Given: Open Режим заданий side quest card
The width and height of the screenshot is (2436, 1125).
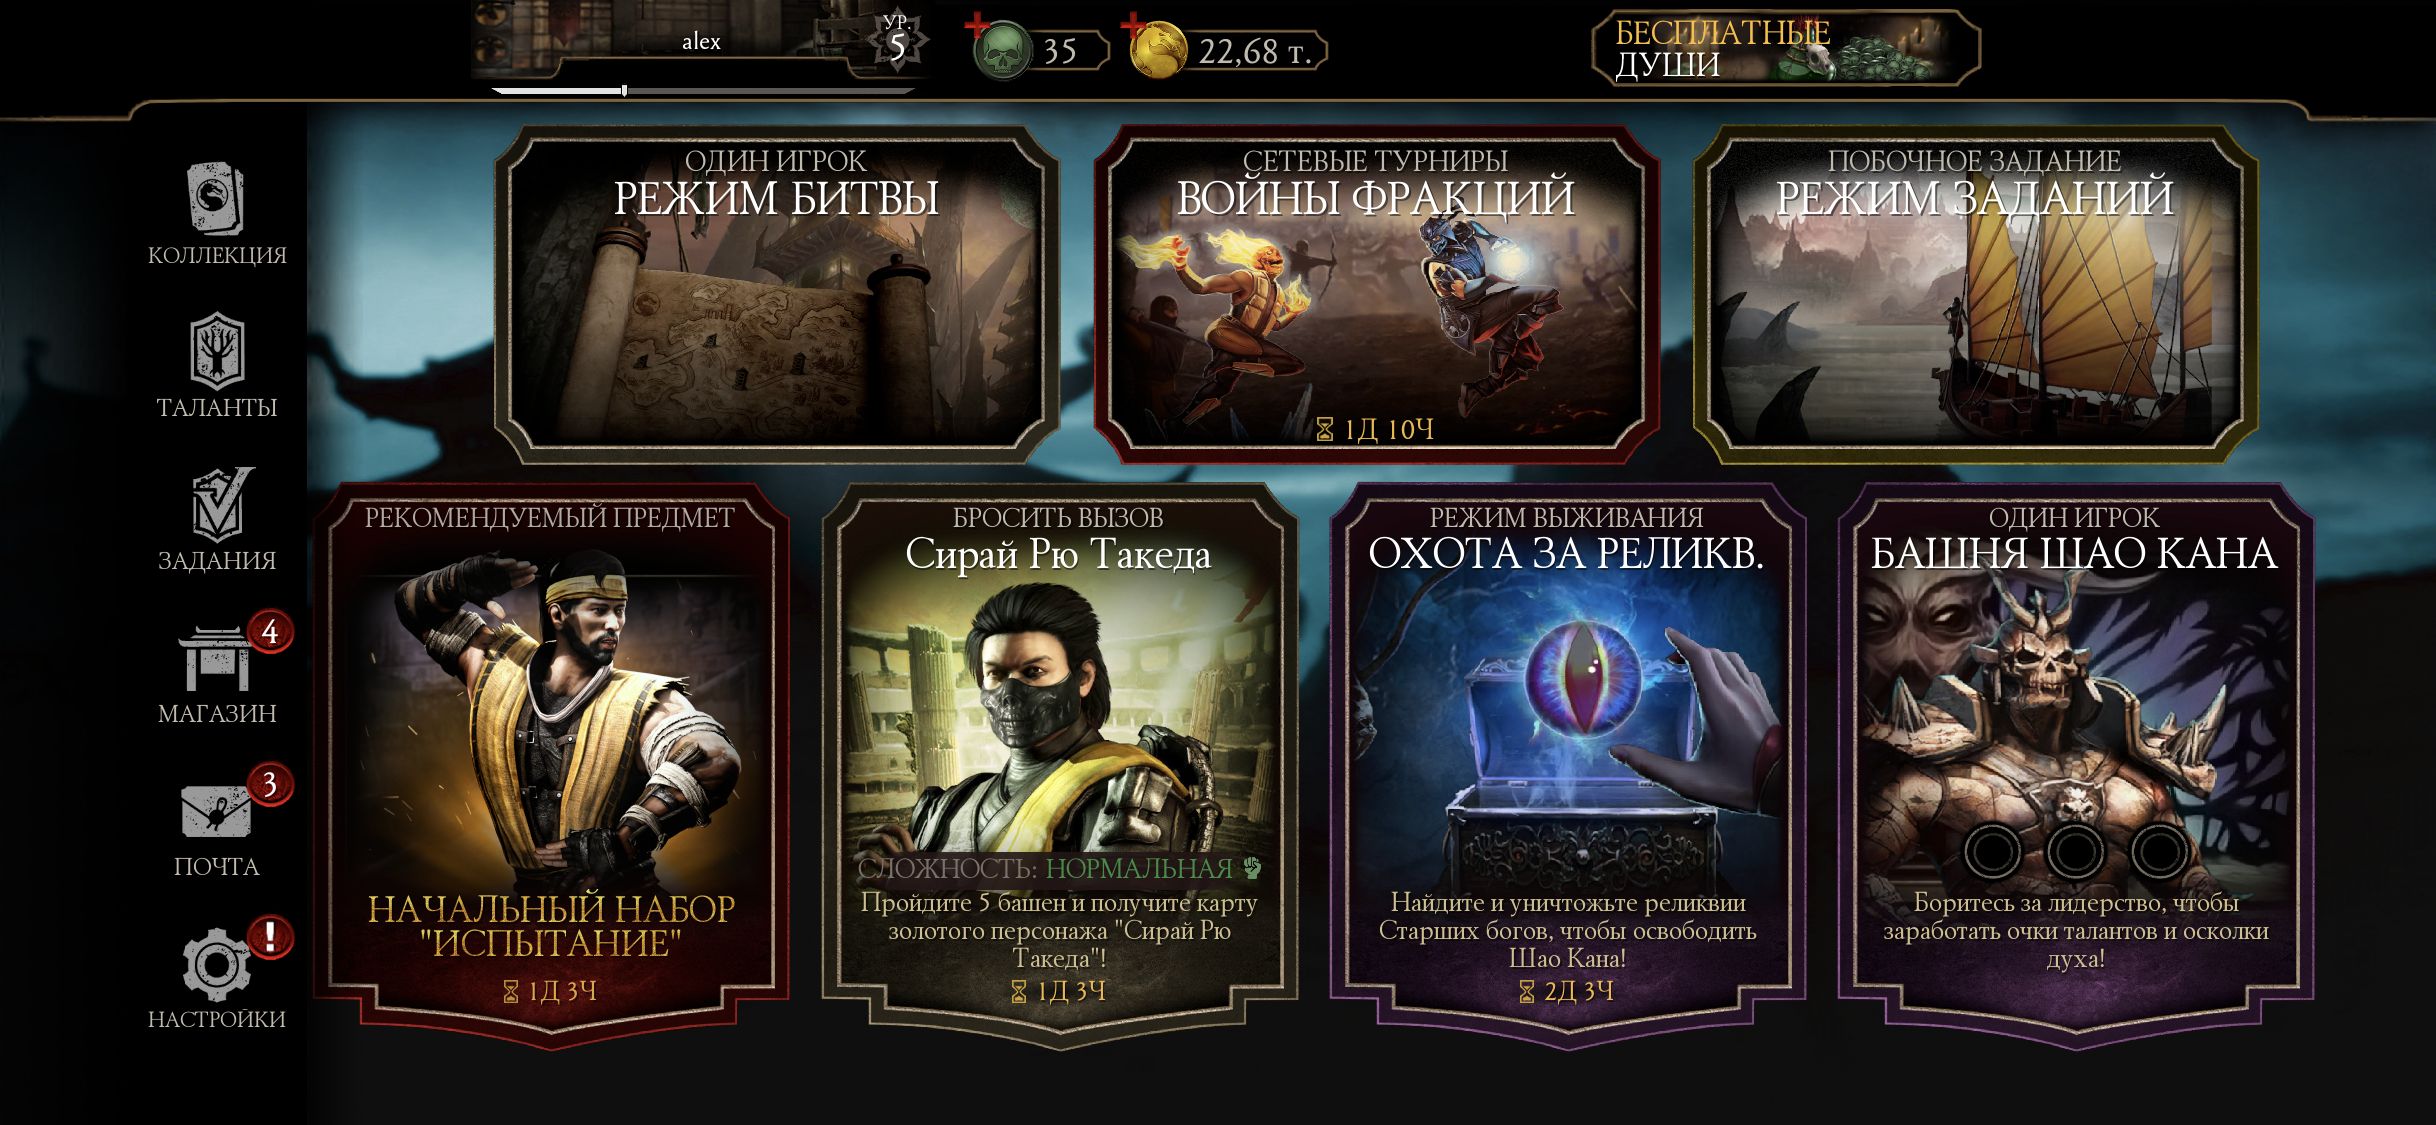Looking at the screenshot, I should coord(1975,294).
